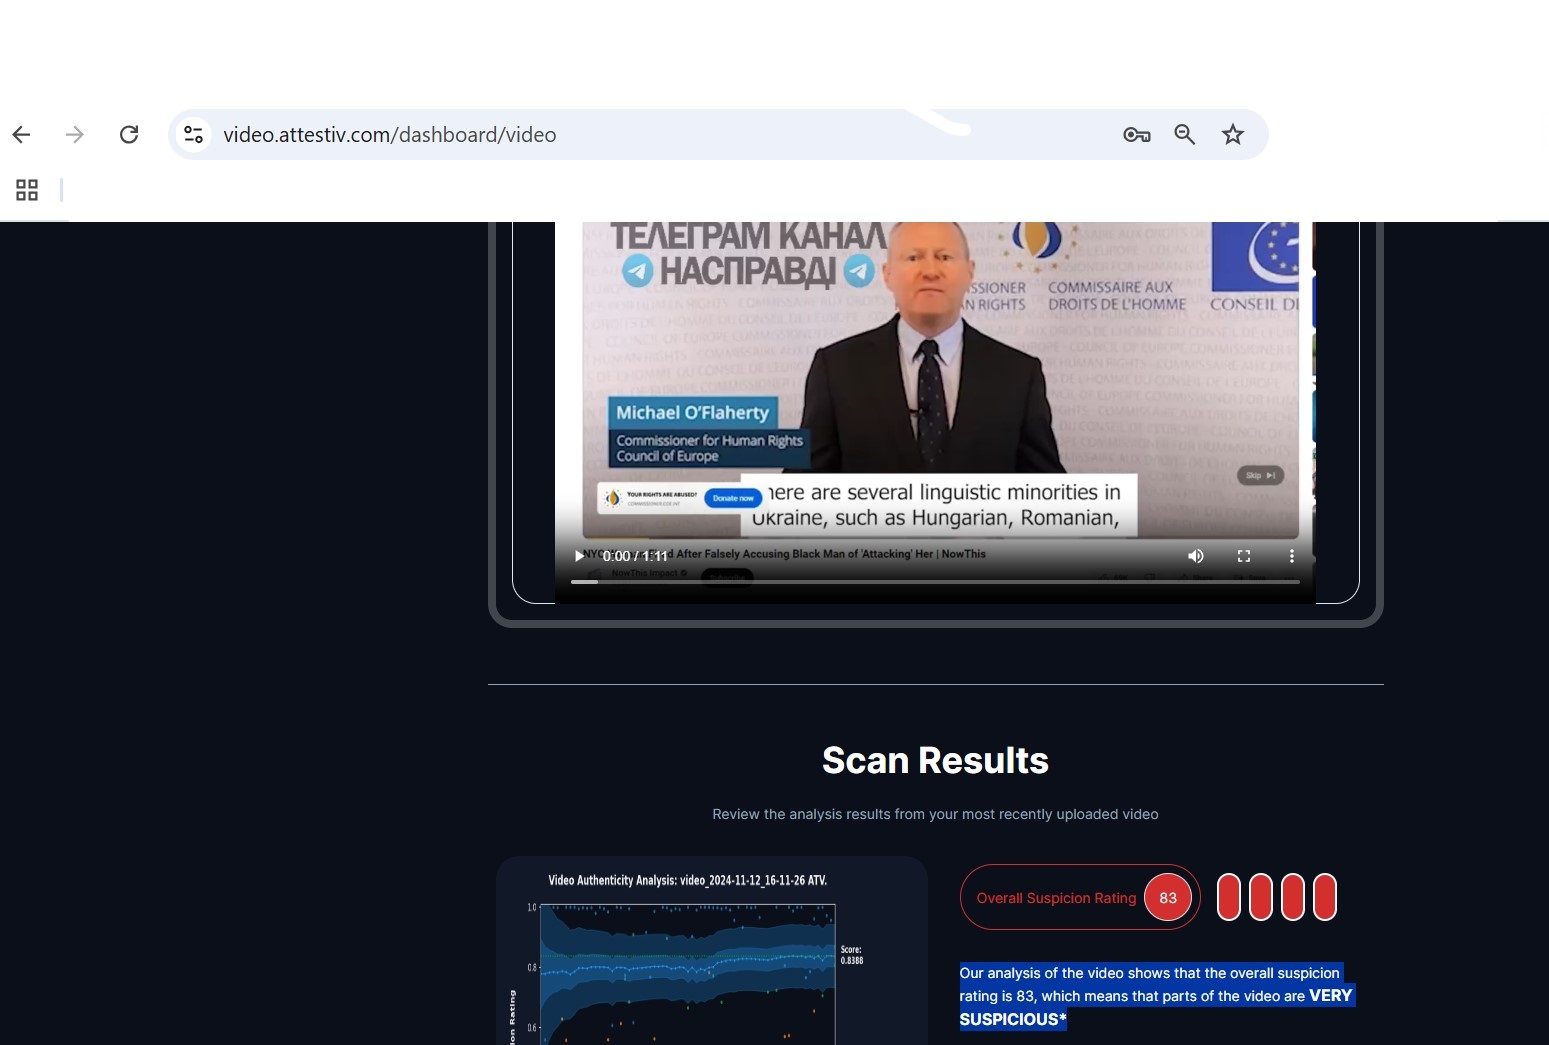View site information icon in address bar
Viewport: 1549px width, 1045px height.
pos(194,134)
